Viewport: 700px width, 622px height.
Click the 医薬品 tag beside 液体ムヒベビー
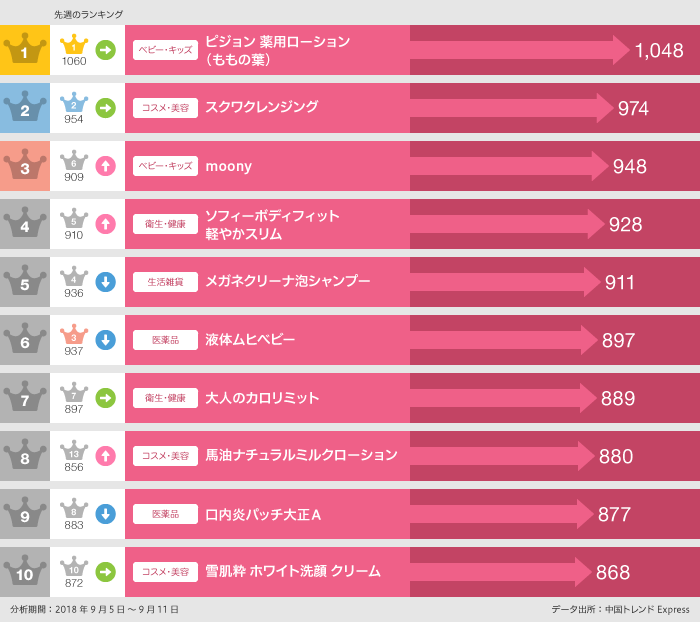165,340
